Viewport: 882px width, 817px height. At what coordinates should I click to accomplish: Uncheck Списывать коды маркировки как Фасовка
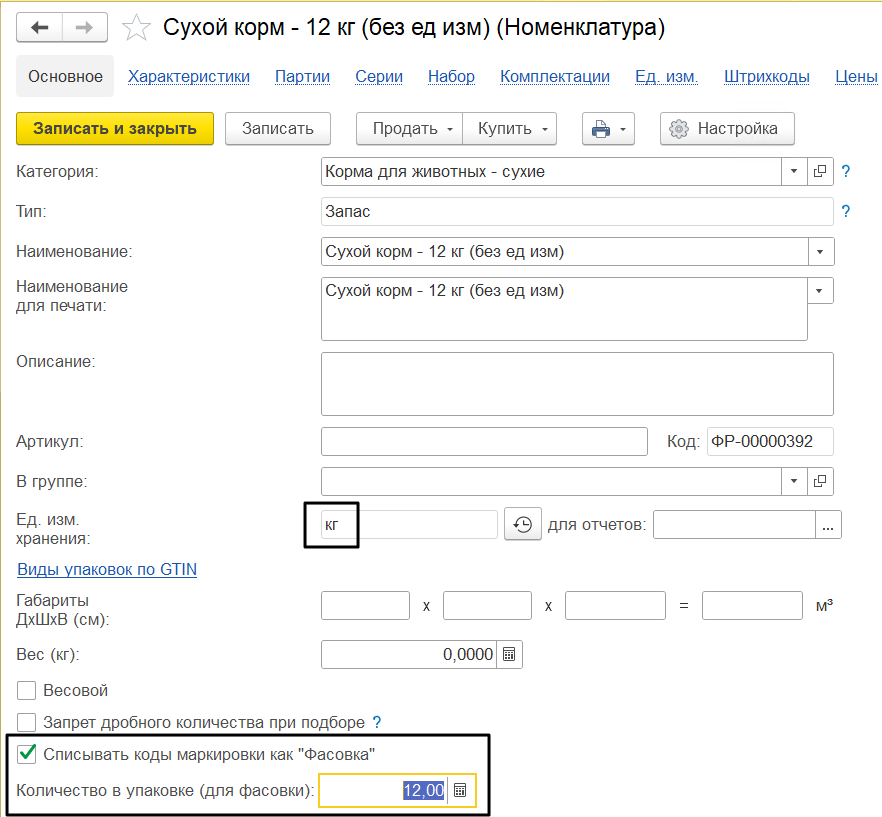coord(27,754)
